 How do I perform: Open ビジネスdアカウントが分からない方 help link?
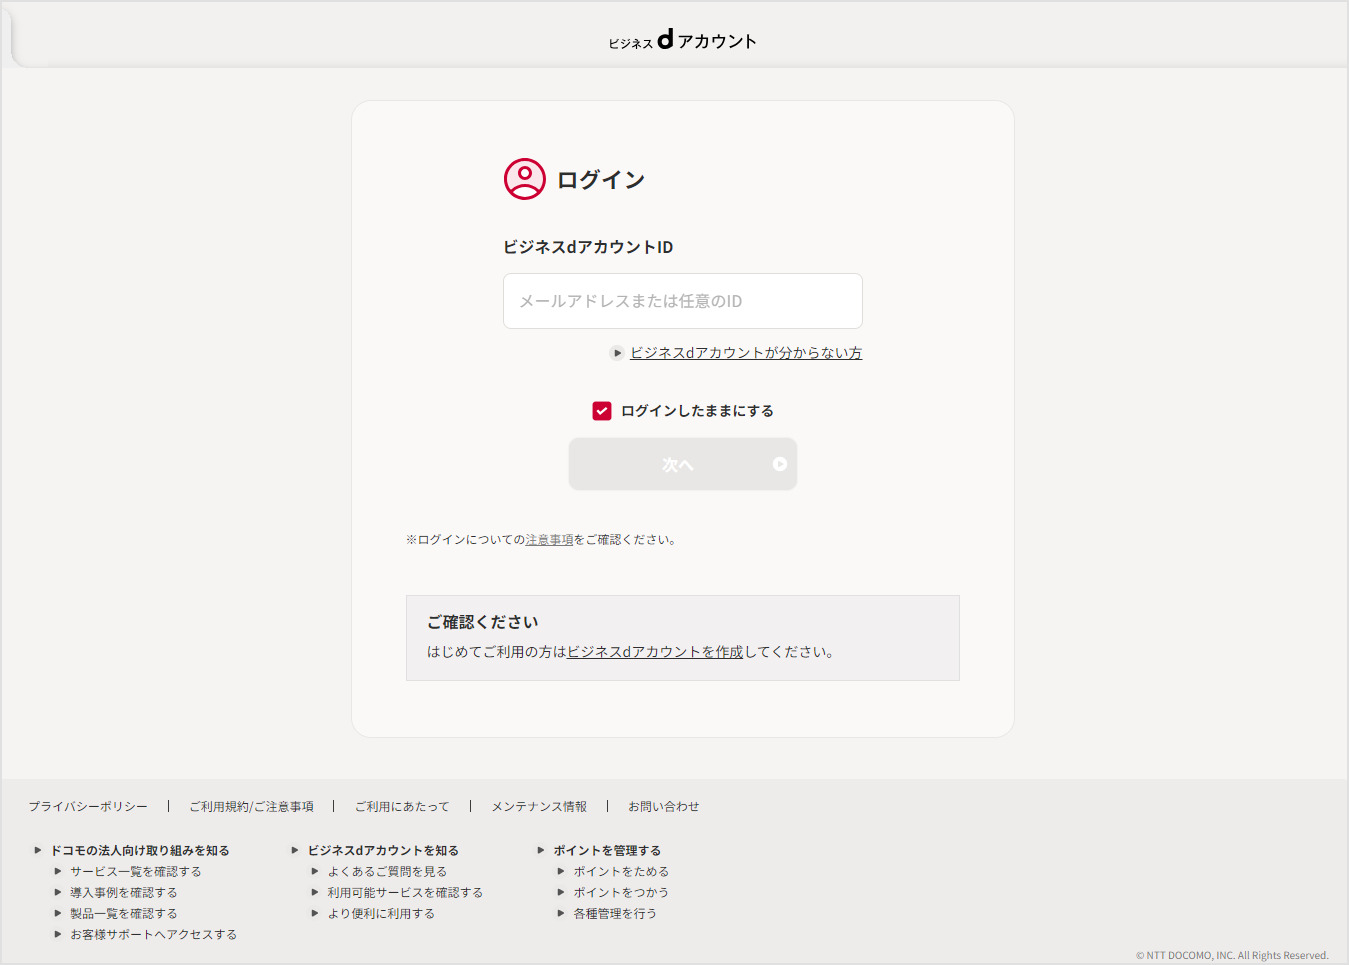pyautogui.click(x=746, y=353)
